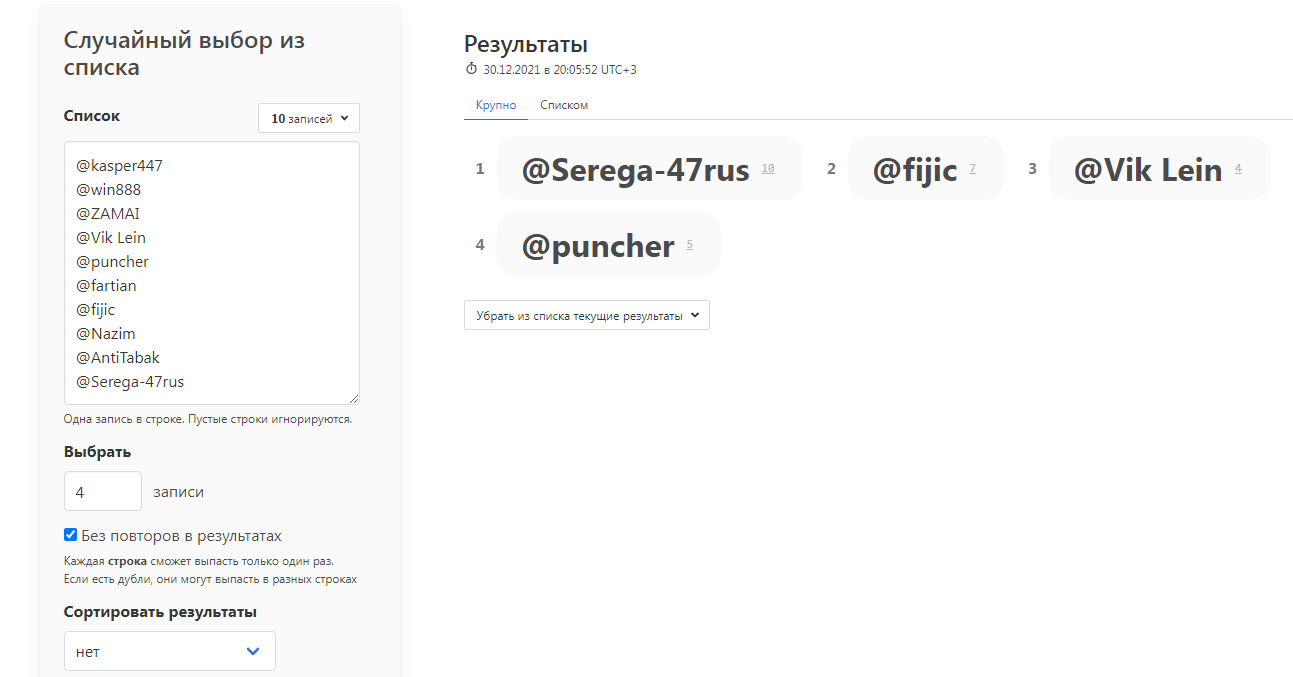Expand 'Убрать из списка текущие результаты' dropdown
The height and width of the screenshot is (677, 1293).
pyautogui.click(x=586, y=316)
